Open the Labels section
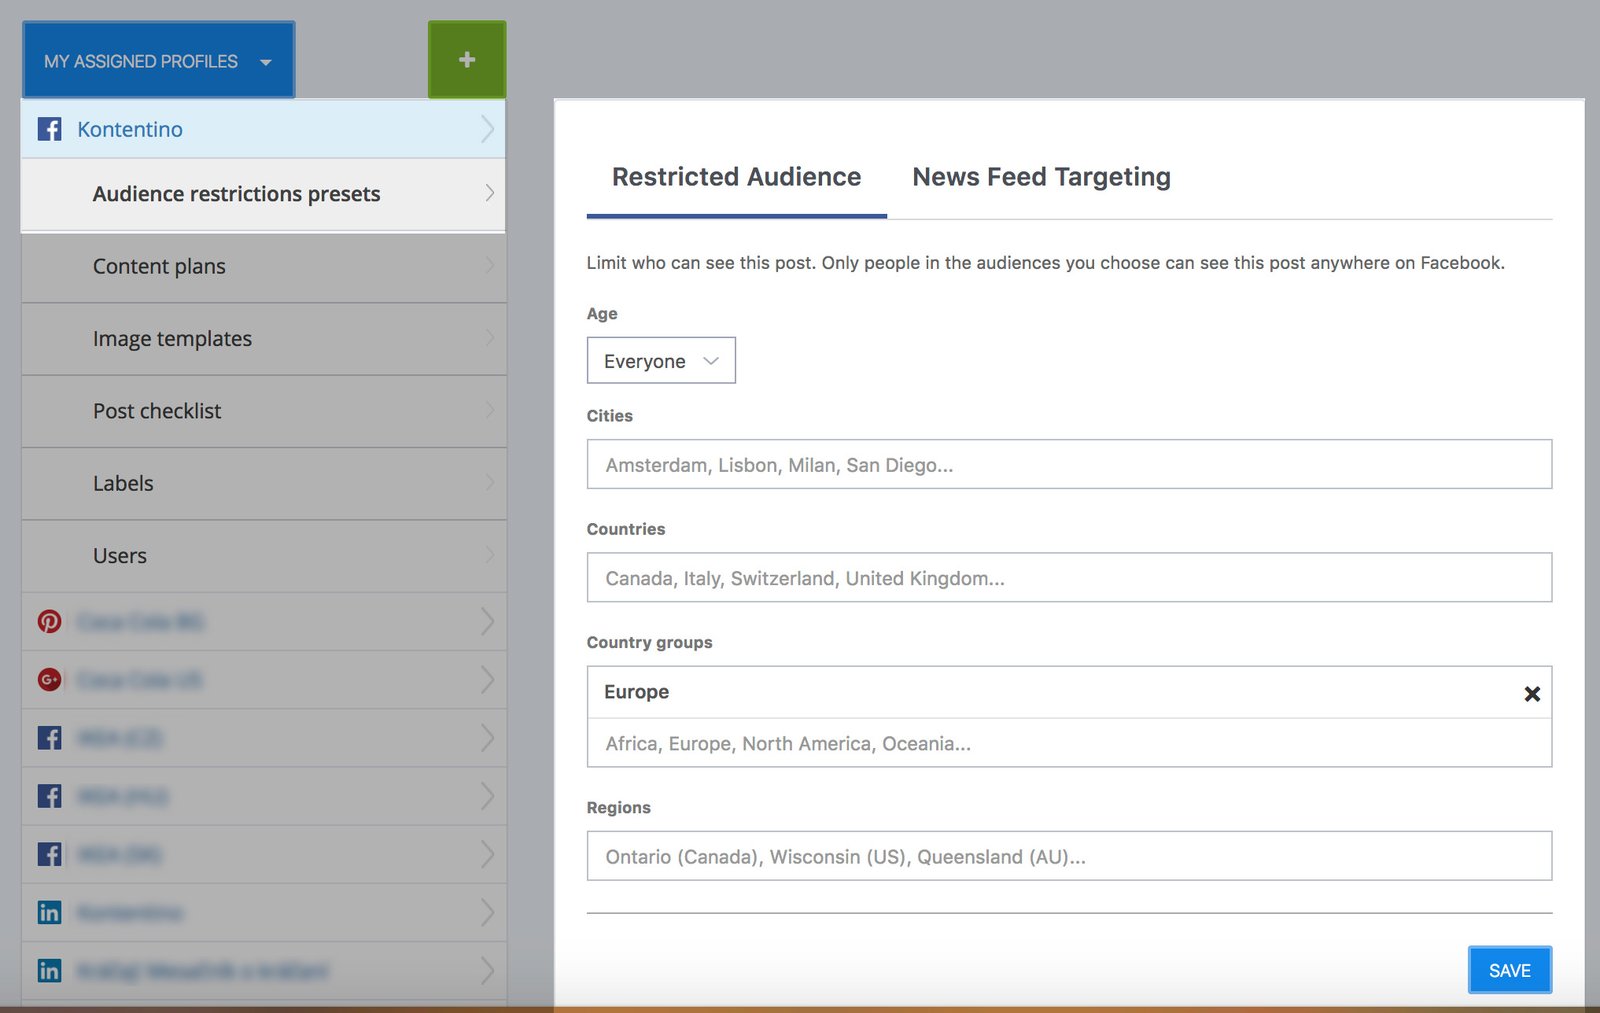 coord(123,484)
